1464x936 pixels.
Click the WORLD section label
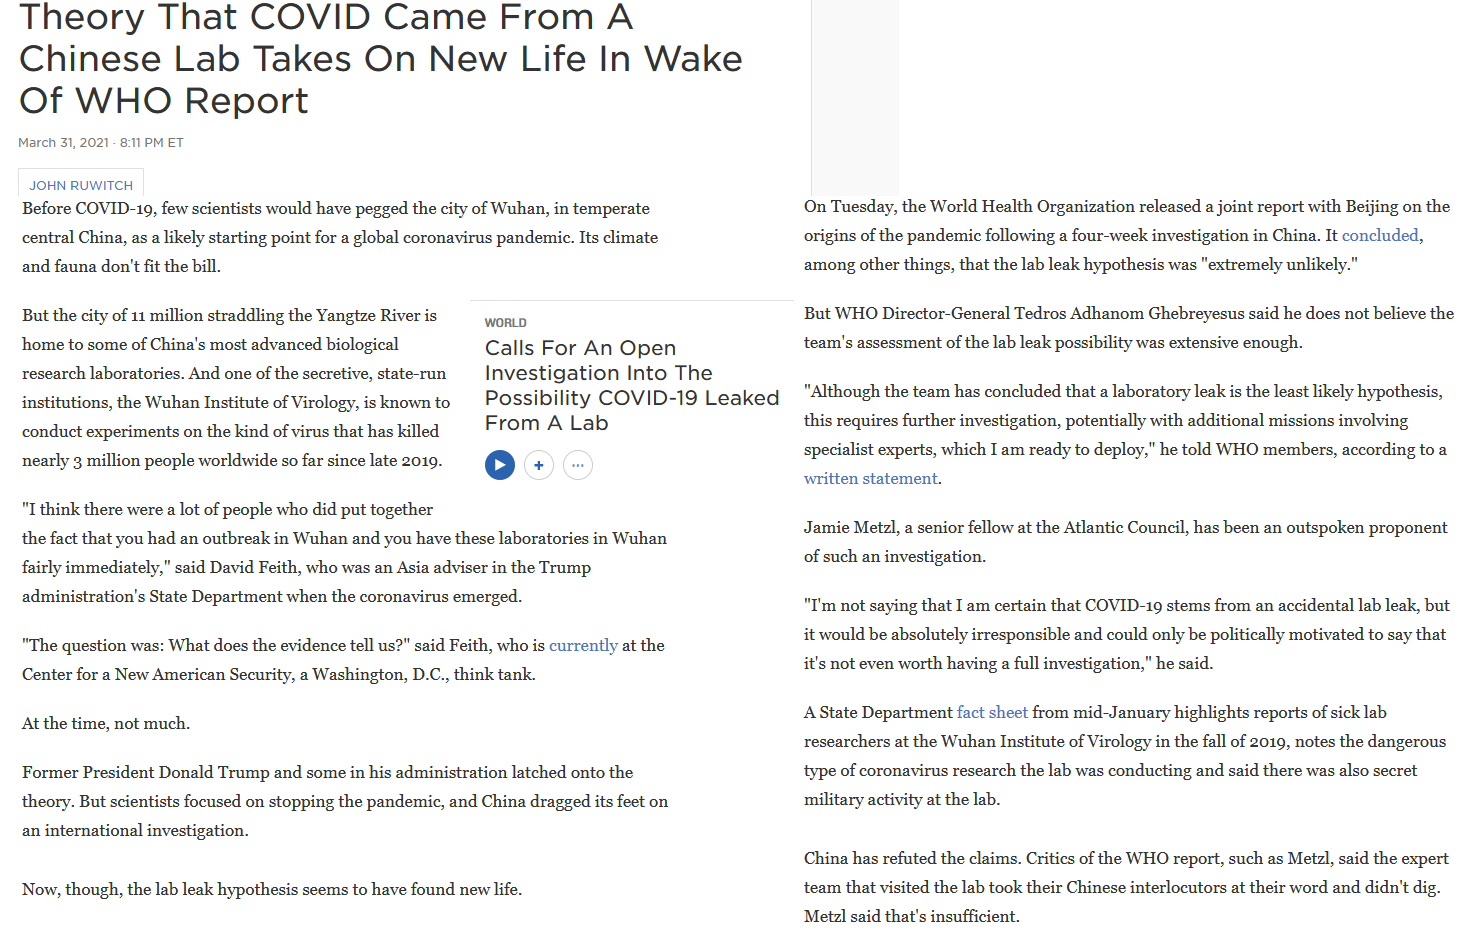click(505, 323)
